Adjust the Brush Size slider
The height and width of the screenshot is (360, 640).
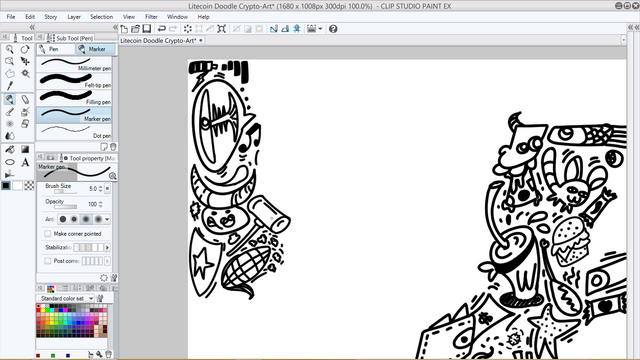tap(65, 191)
